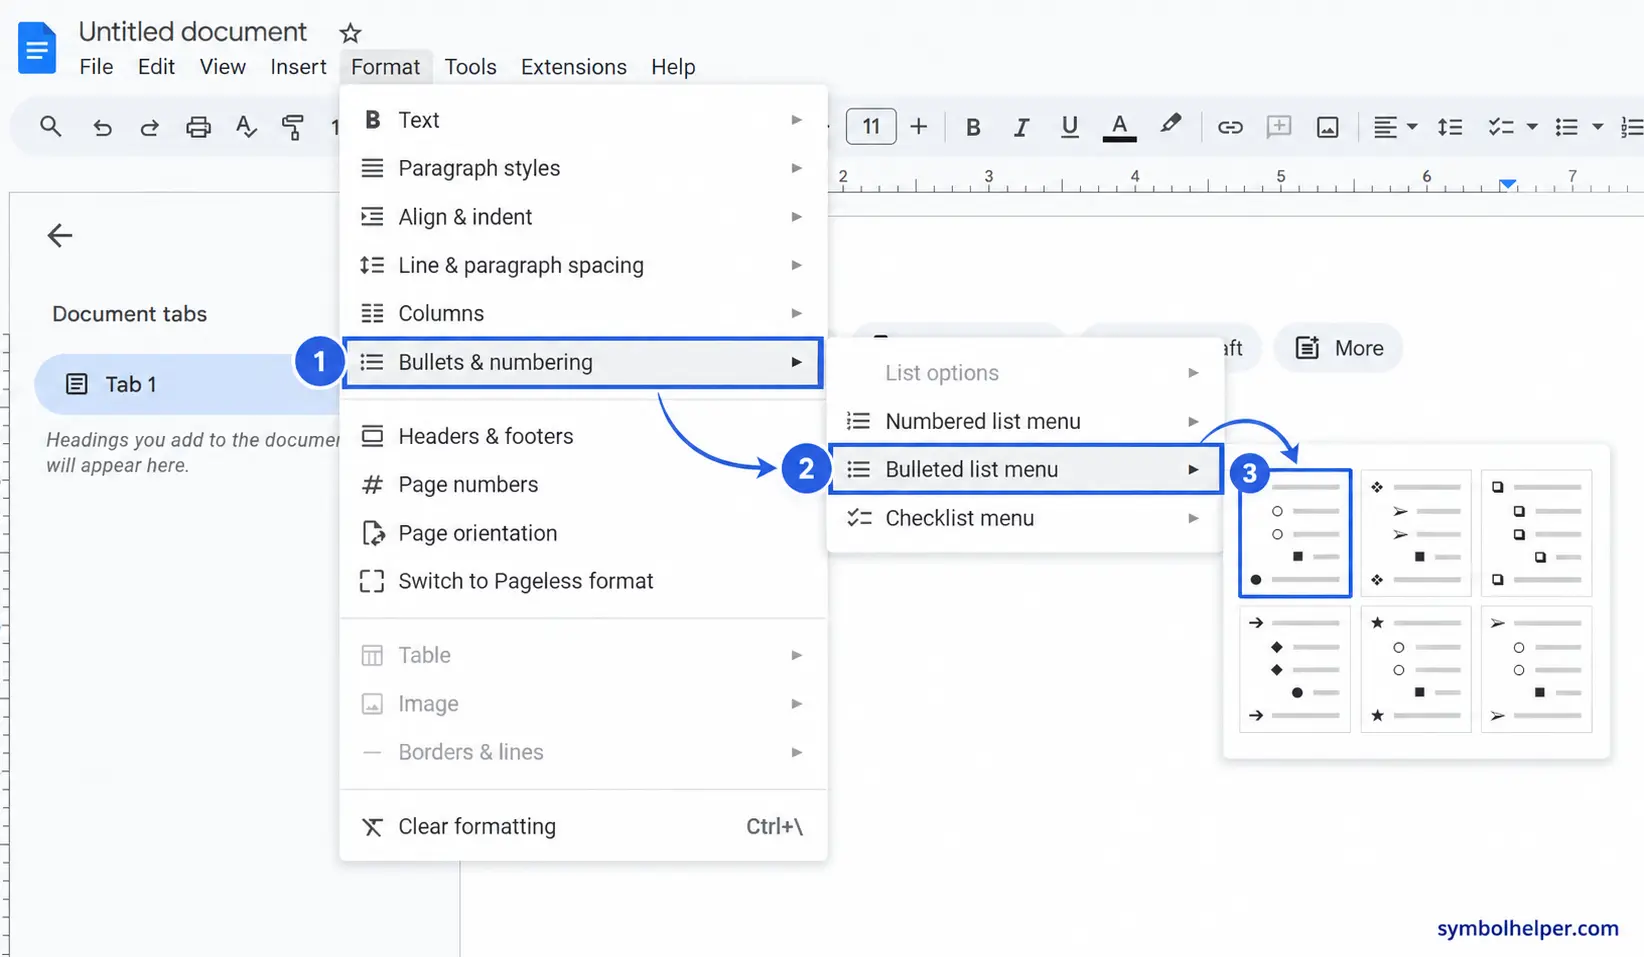
Task: Open the text color picker
Action: tap(1119, 127)
